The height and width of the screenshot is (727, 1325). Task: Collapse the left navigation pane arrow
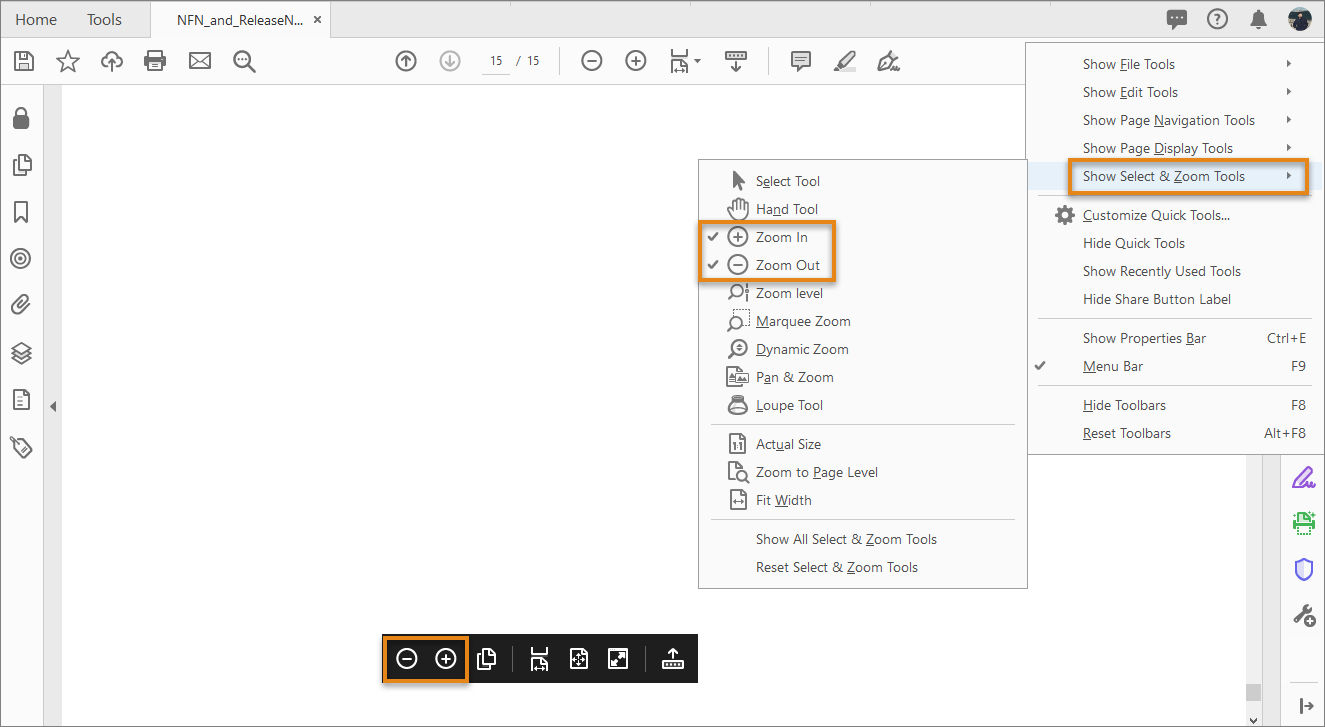pos(53,406)
